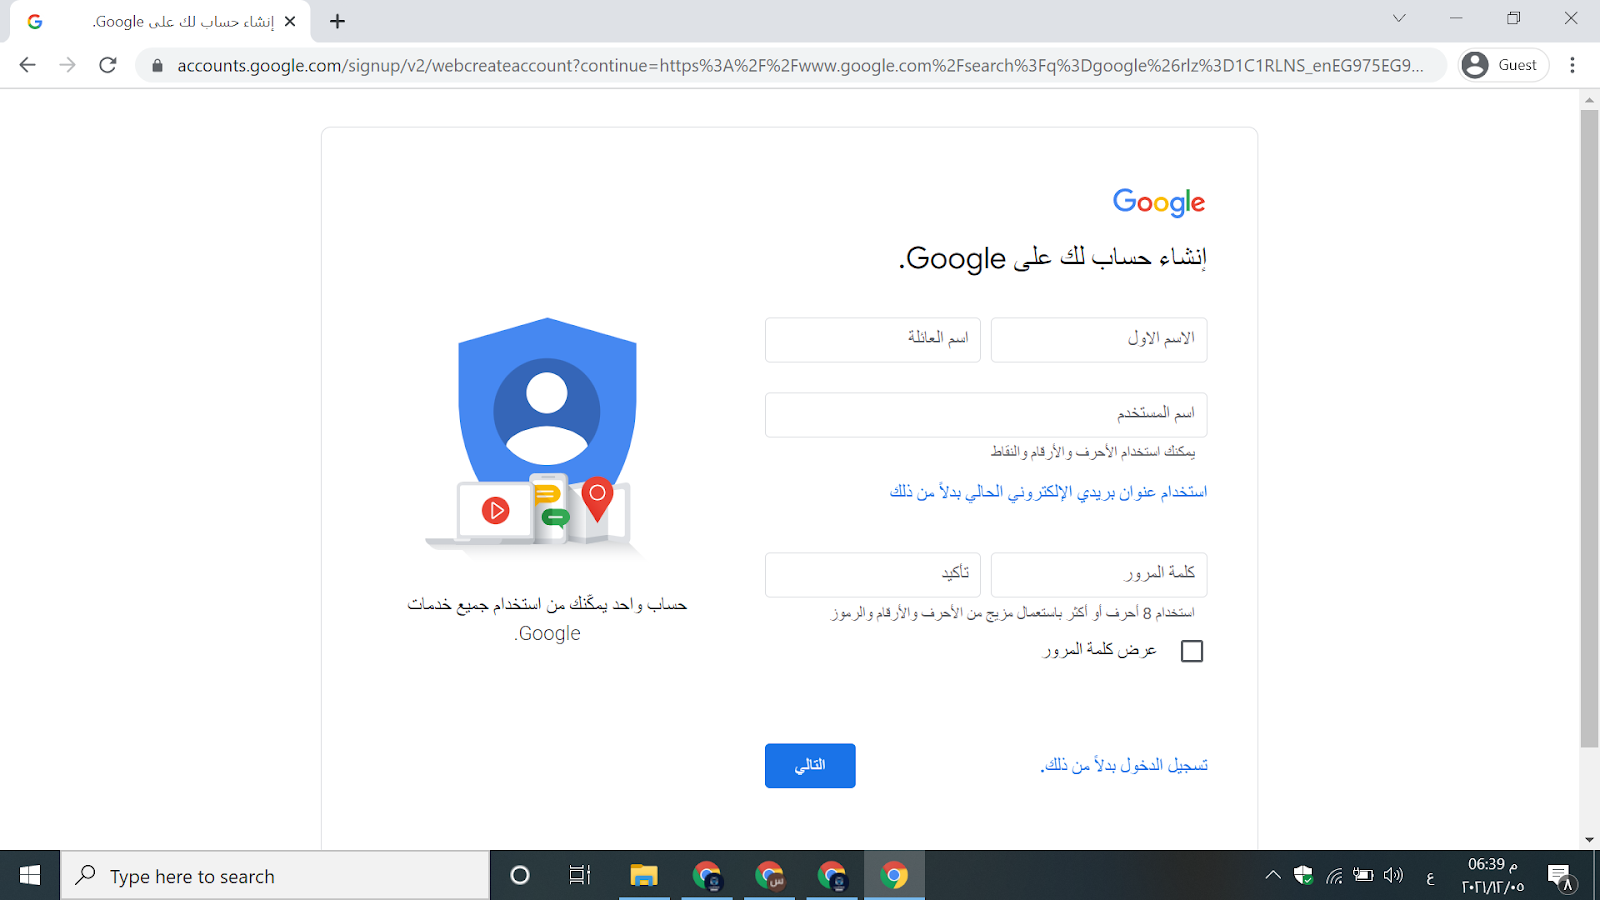Click the Cortana circle icon

coord(519,876)
